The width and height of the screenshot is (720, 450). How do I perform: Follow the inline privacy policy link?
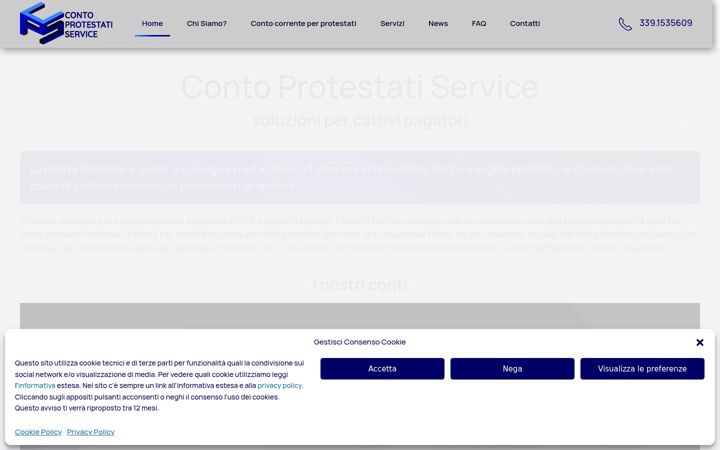tap(280, 386)
